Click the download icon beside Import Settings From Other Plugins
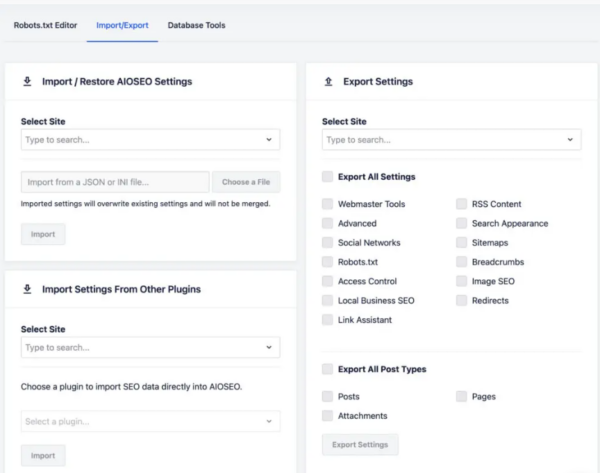600x473 pixels. [x=27, y=289]
